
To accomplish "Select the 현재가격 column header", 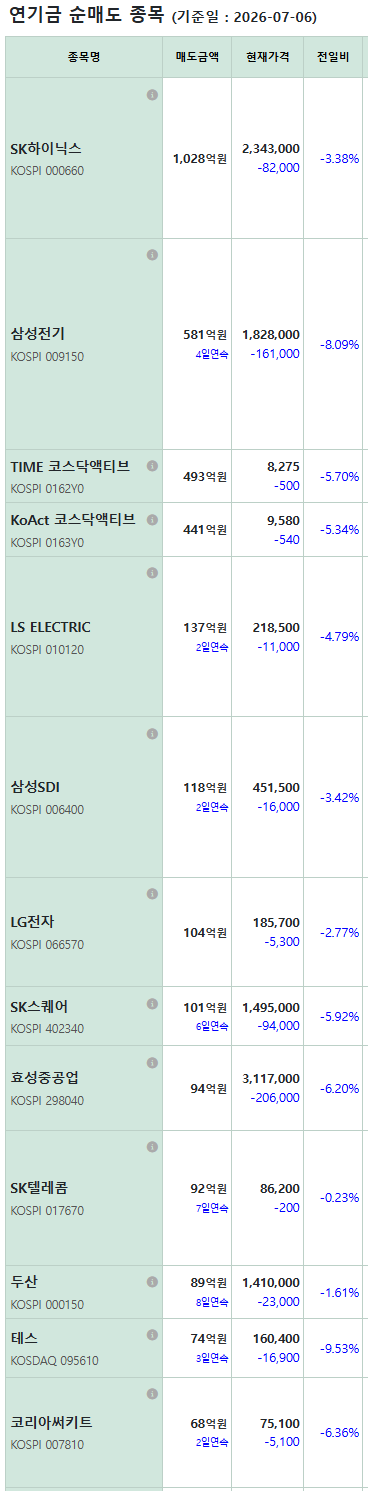I will pos(268,57).
